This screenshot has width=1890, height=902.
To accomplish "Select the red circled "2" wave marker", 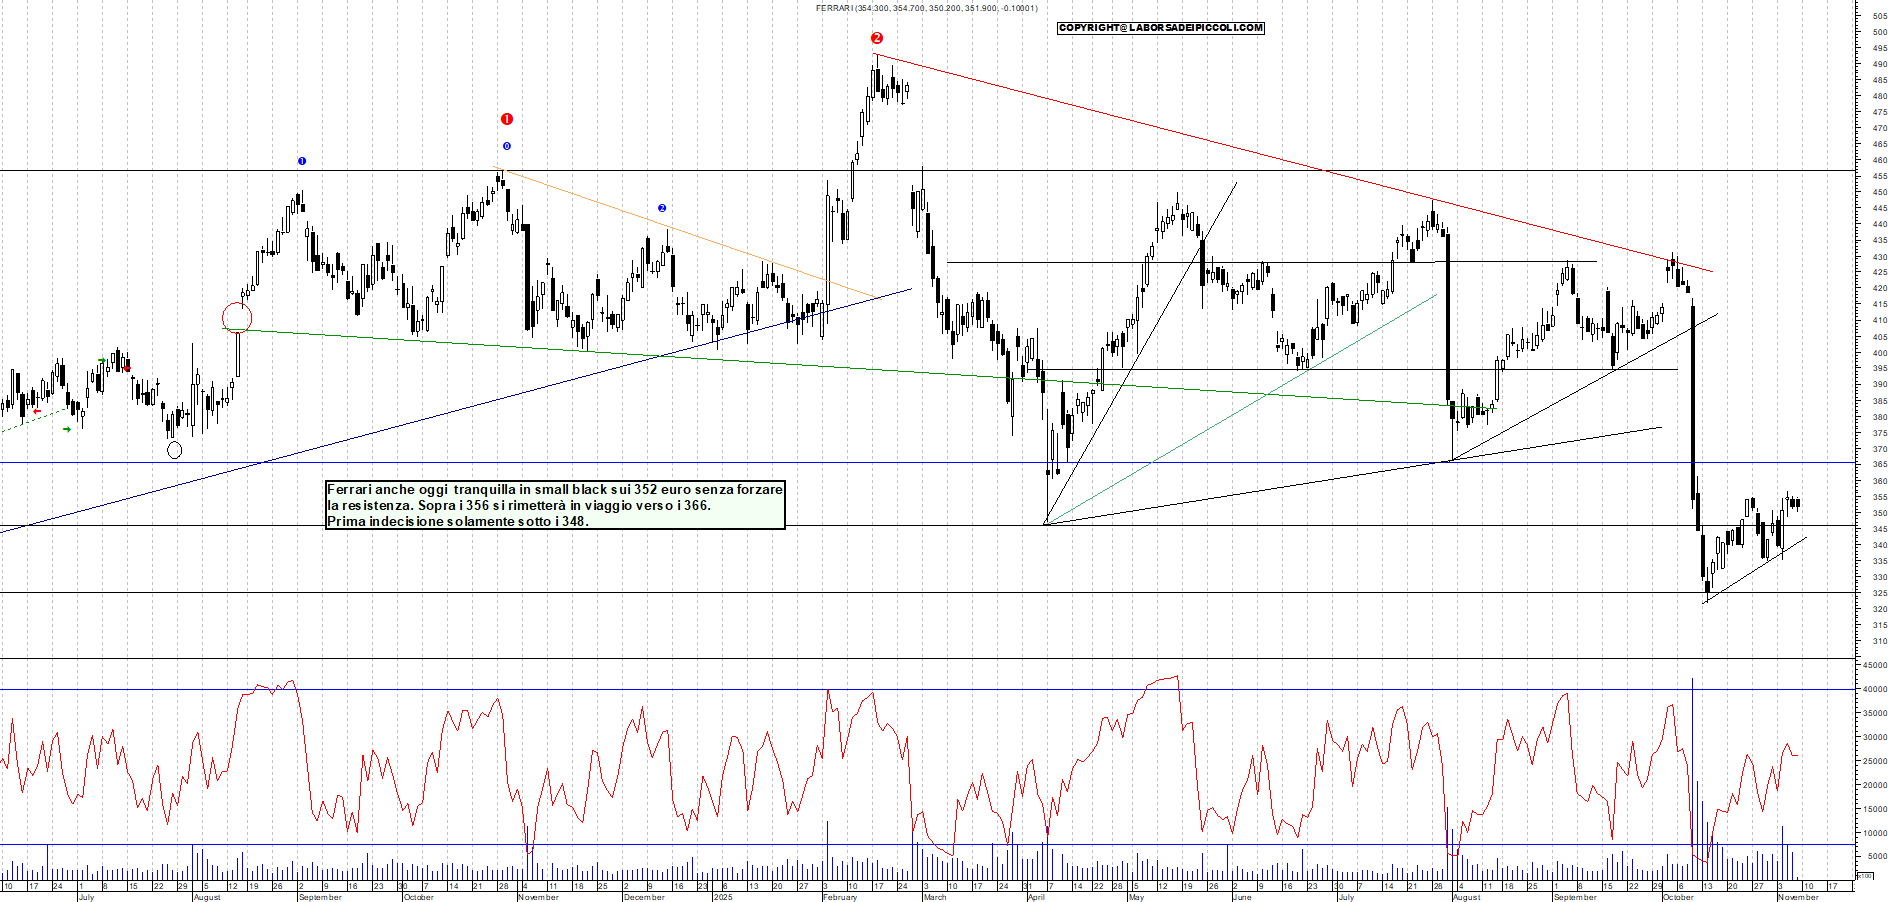I will point(877,38).
